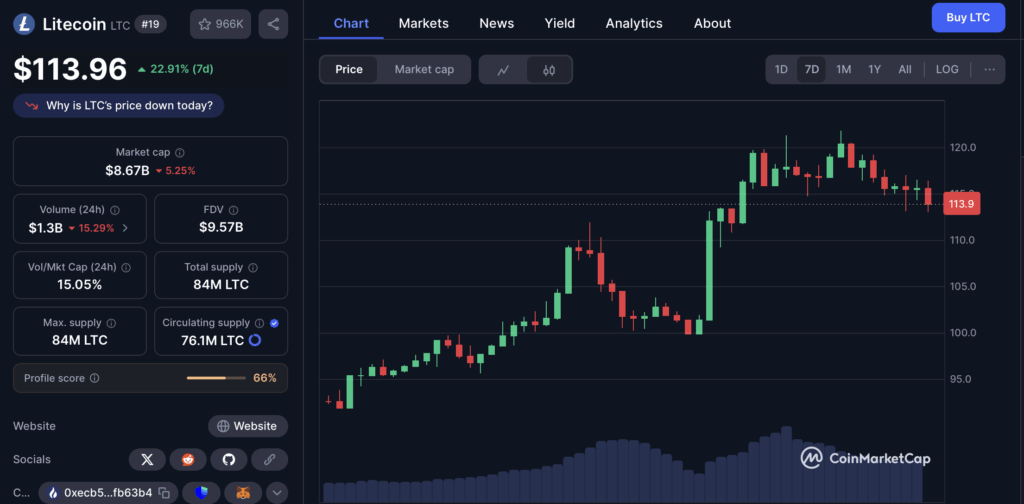1024x504 pixels.
Task: Click the 15.05% Vol/Mkt Cap value
Action: 79,285
